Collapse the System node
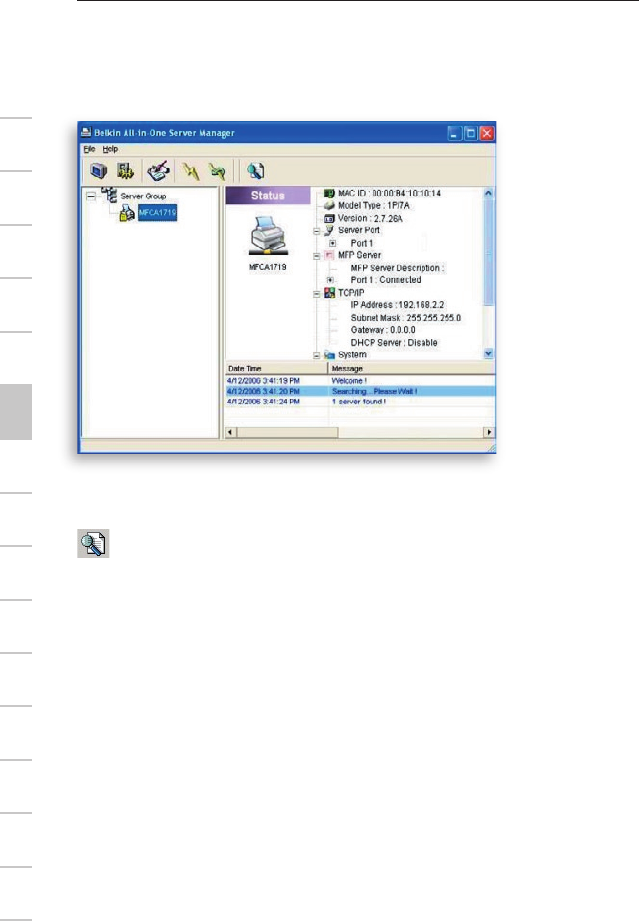The height and width of the screenshot is (921, 639). coord(317,356)
